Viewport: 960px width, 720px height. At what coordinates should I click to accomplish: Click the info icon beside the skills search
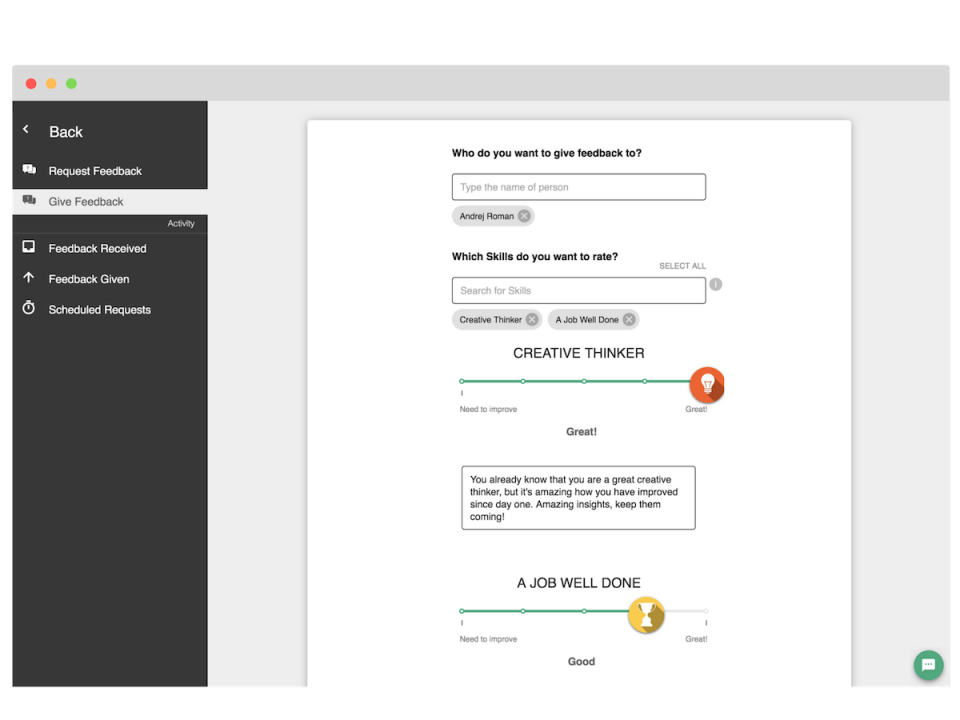715,284
